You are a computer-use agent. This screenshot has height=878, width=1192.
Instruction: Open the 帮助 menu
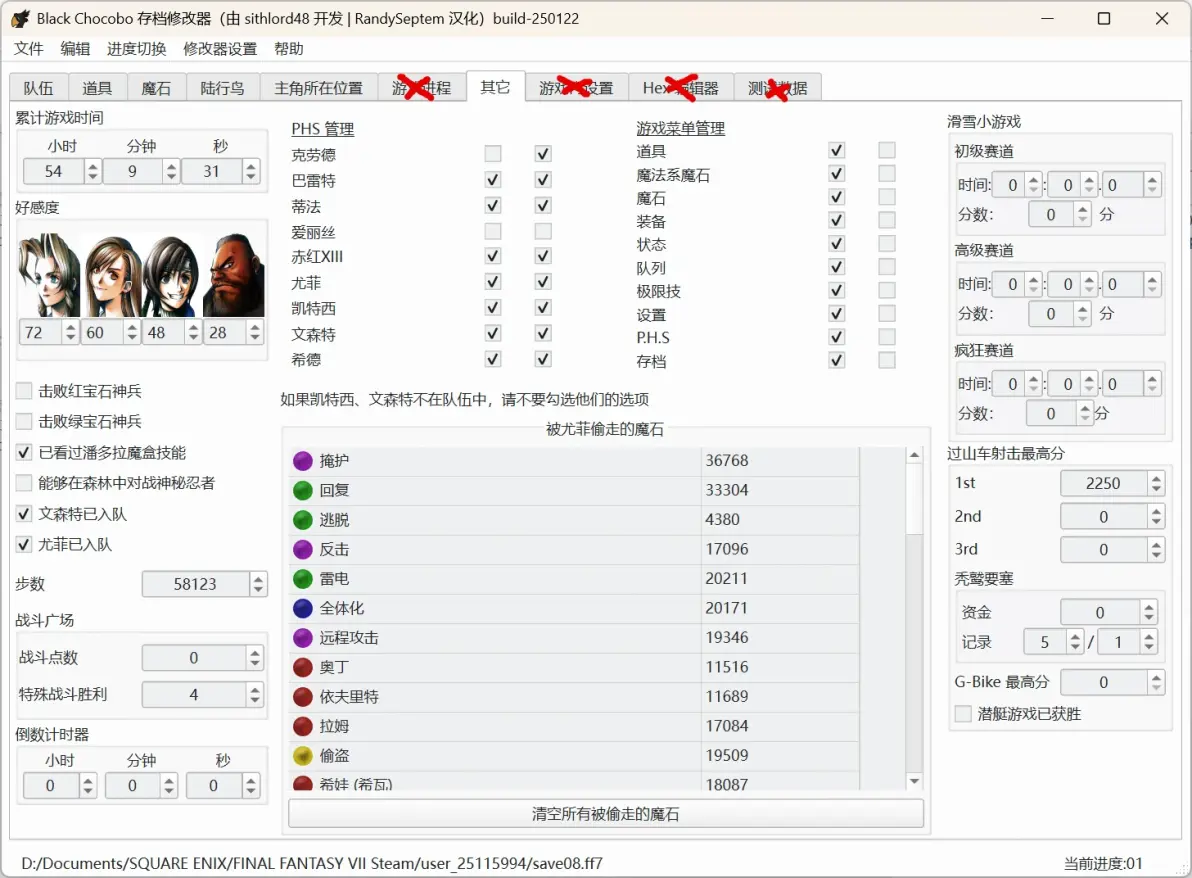[289, 49]
